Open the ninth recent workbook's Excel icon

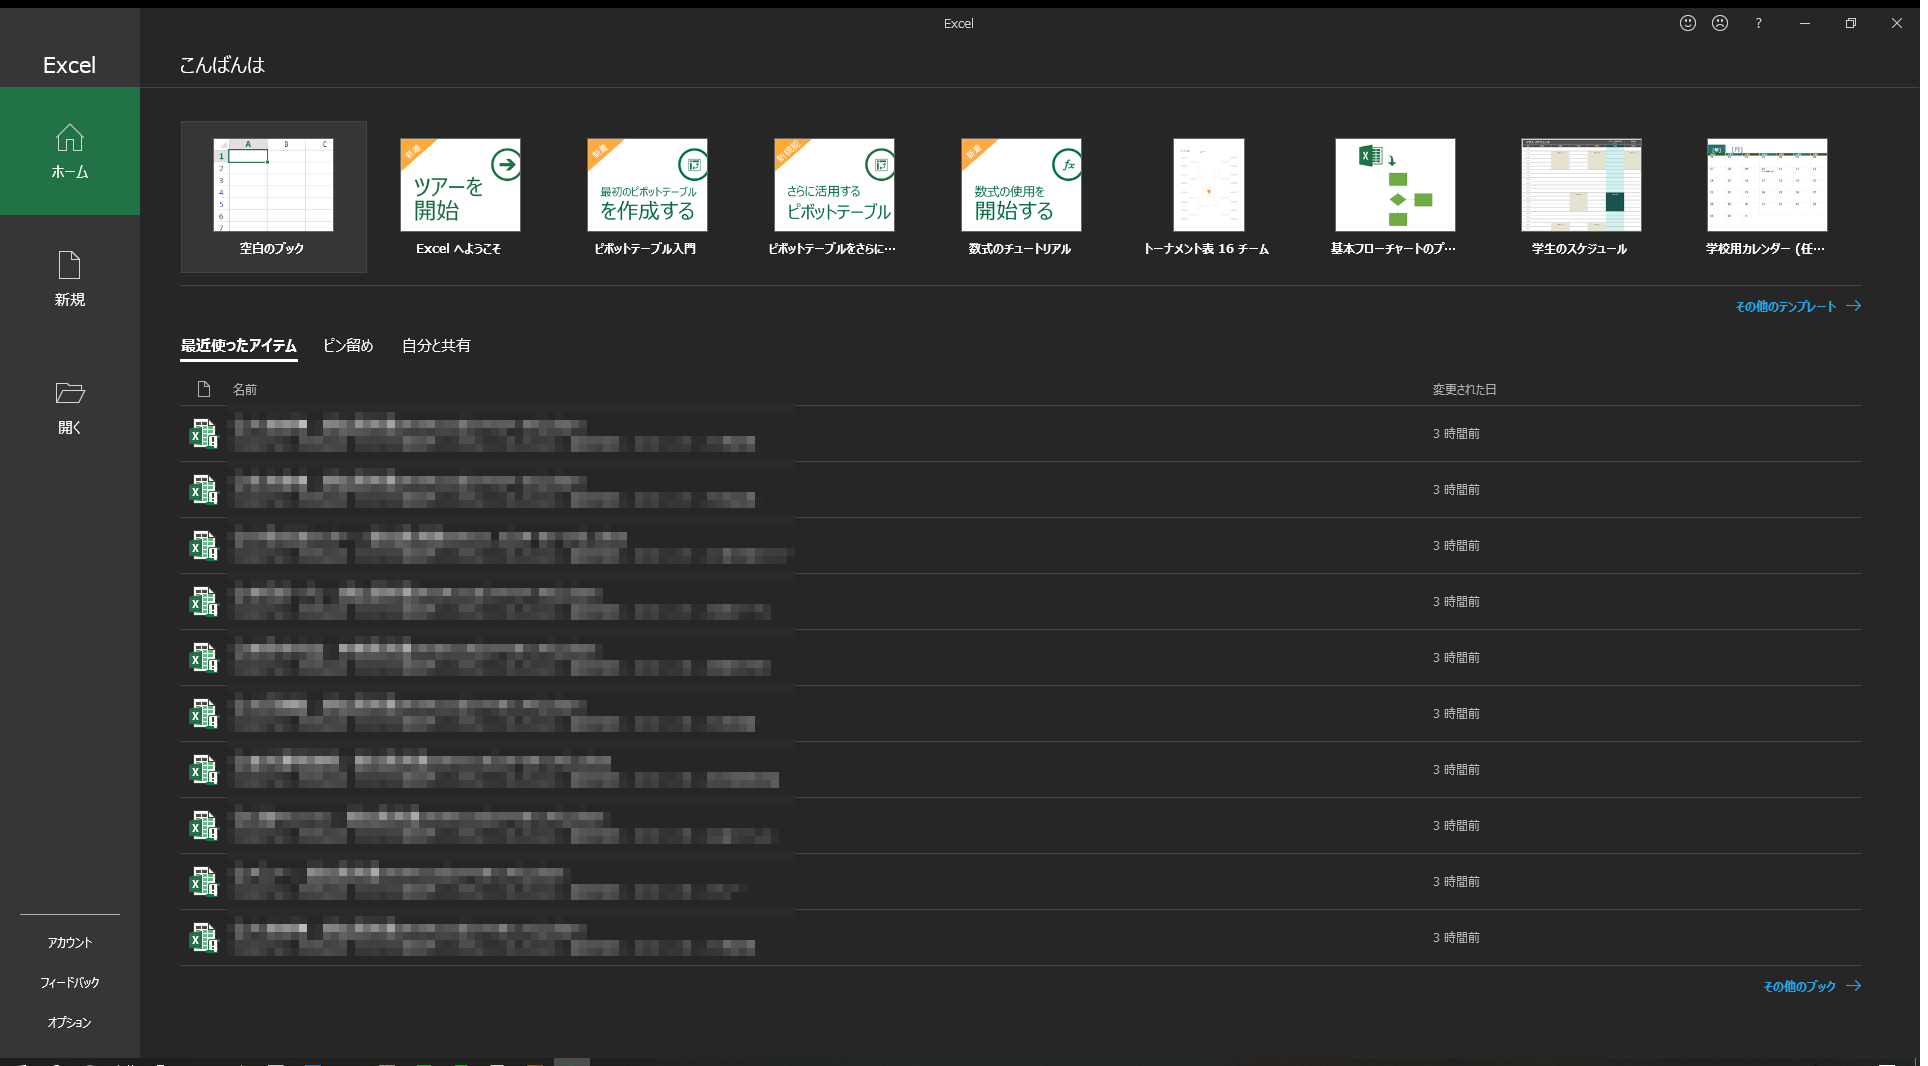[204, 881]
